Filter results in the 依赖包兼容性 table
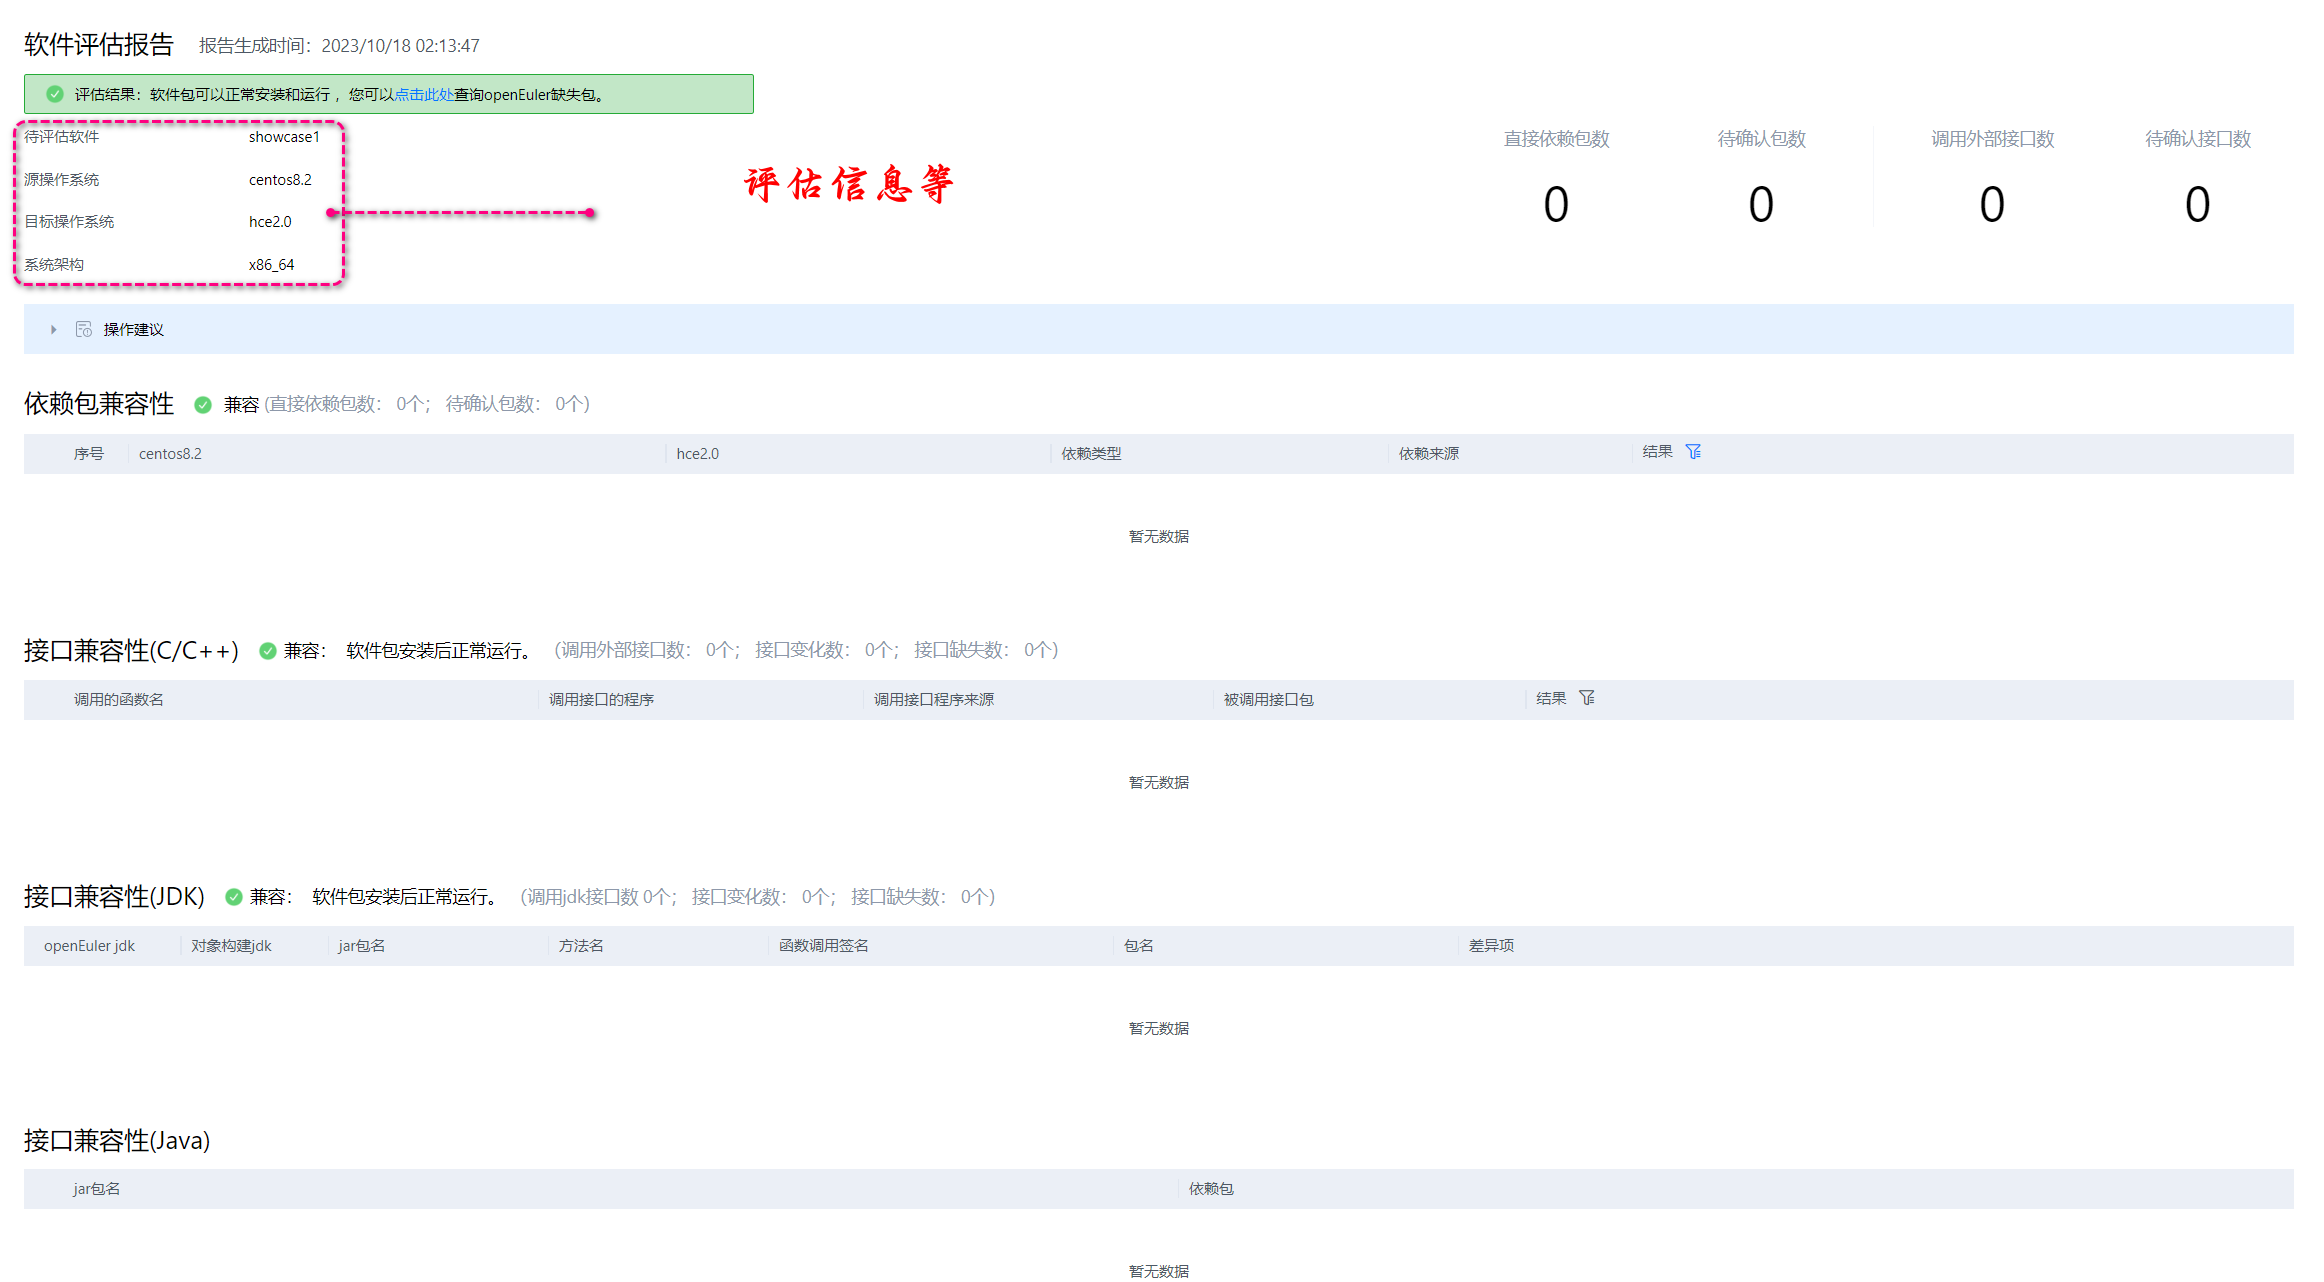2324x1282 pixels. point(1693,452)
